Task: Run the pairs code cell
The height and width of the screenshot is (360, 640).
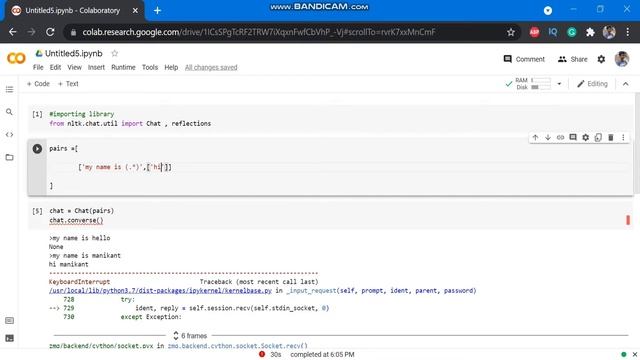Action: tap(37, 149)
